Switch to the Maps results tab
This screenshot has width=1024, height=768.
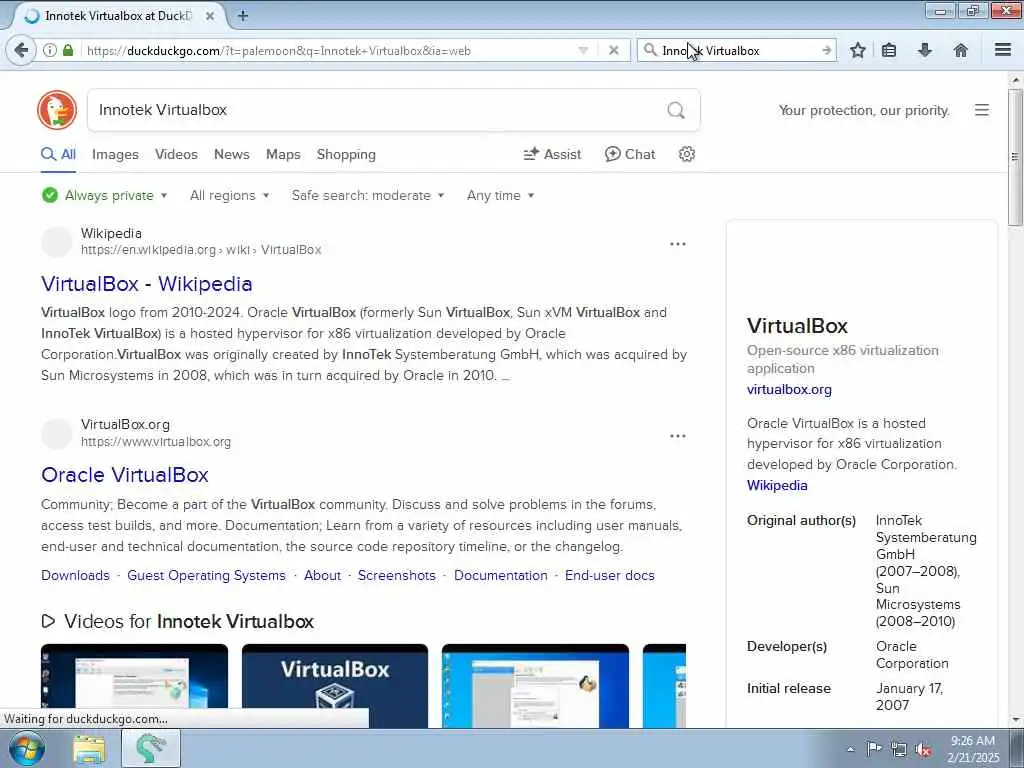point(283,154)
